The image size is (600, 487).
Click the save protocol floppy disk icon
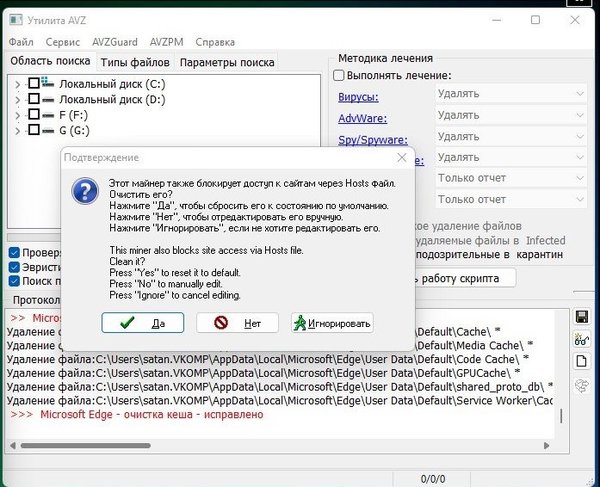click(582, 317)
